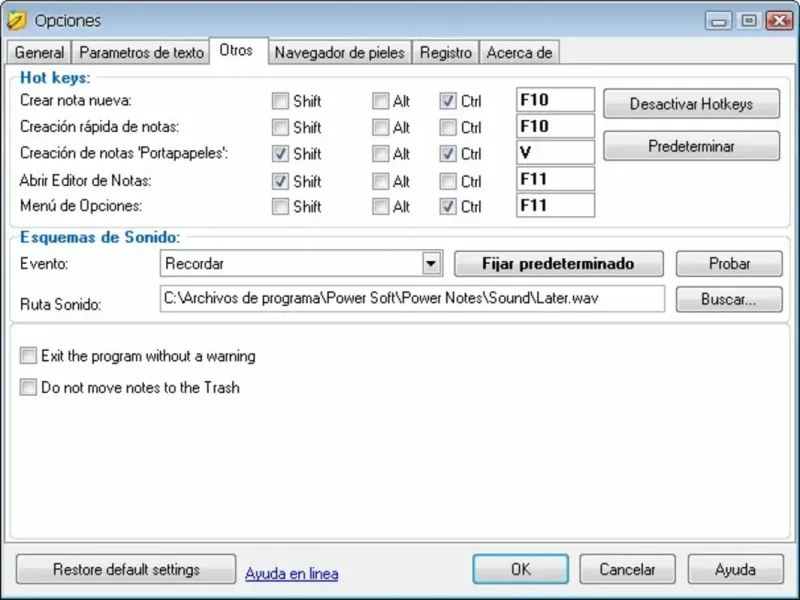Screen dimensions: 800x600
Task: Click the Desactivar Hotkeys button
Action: click(691, 104)
